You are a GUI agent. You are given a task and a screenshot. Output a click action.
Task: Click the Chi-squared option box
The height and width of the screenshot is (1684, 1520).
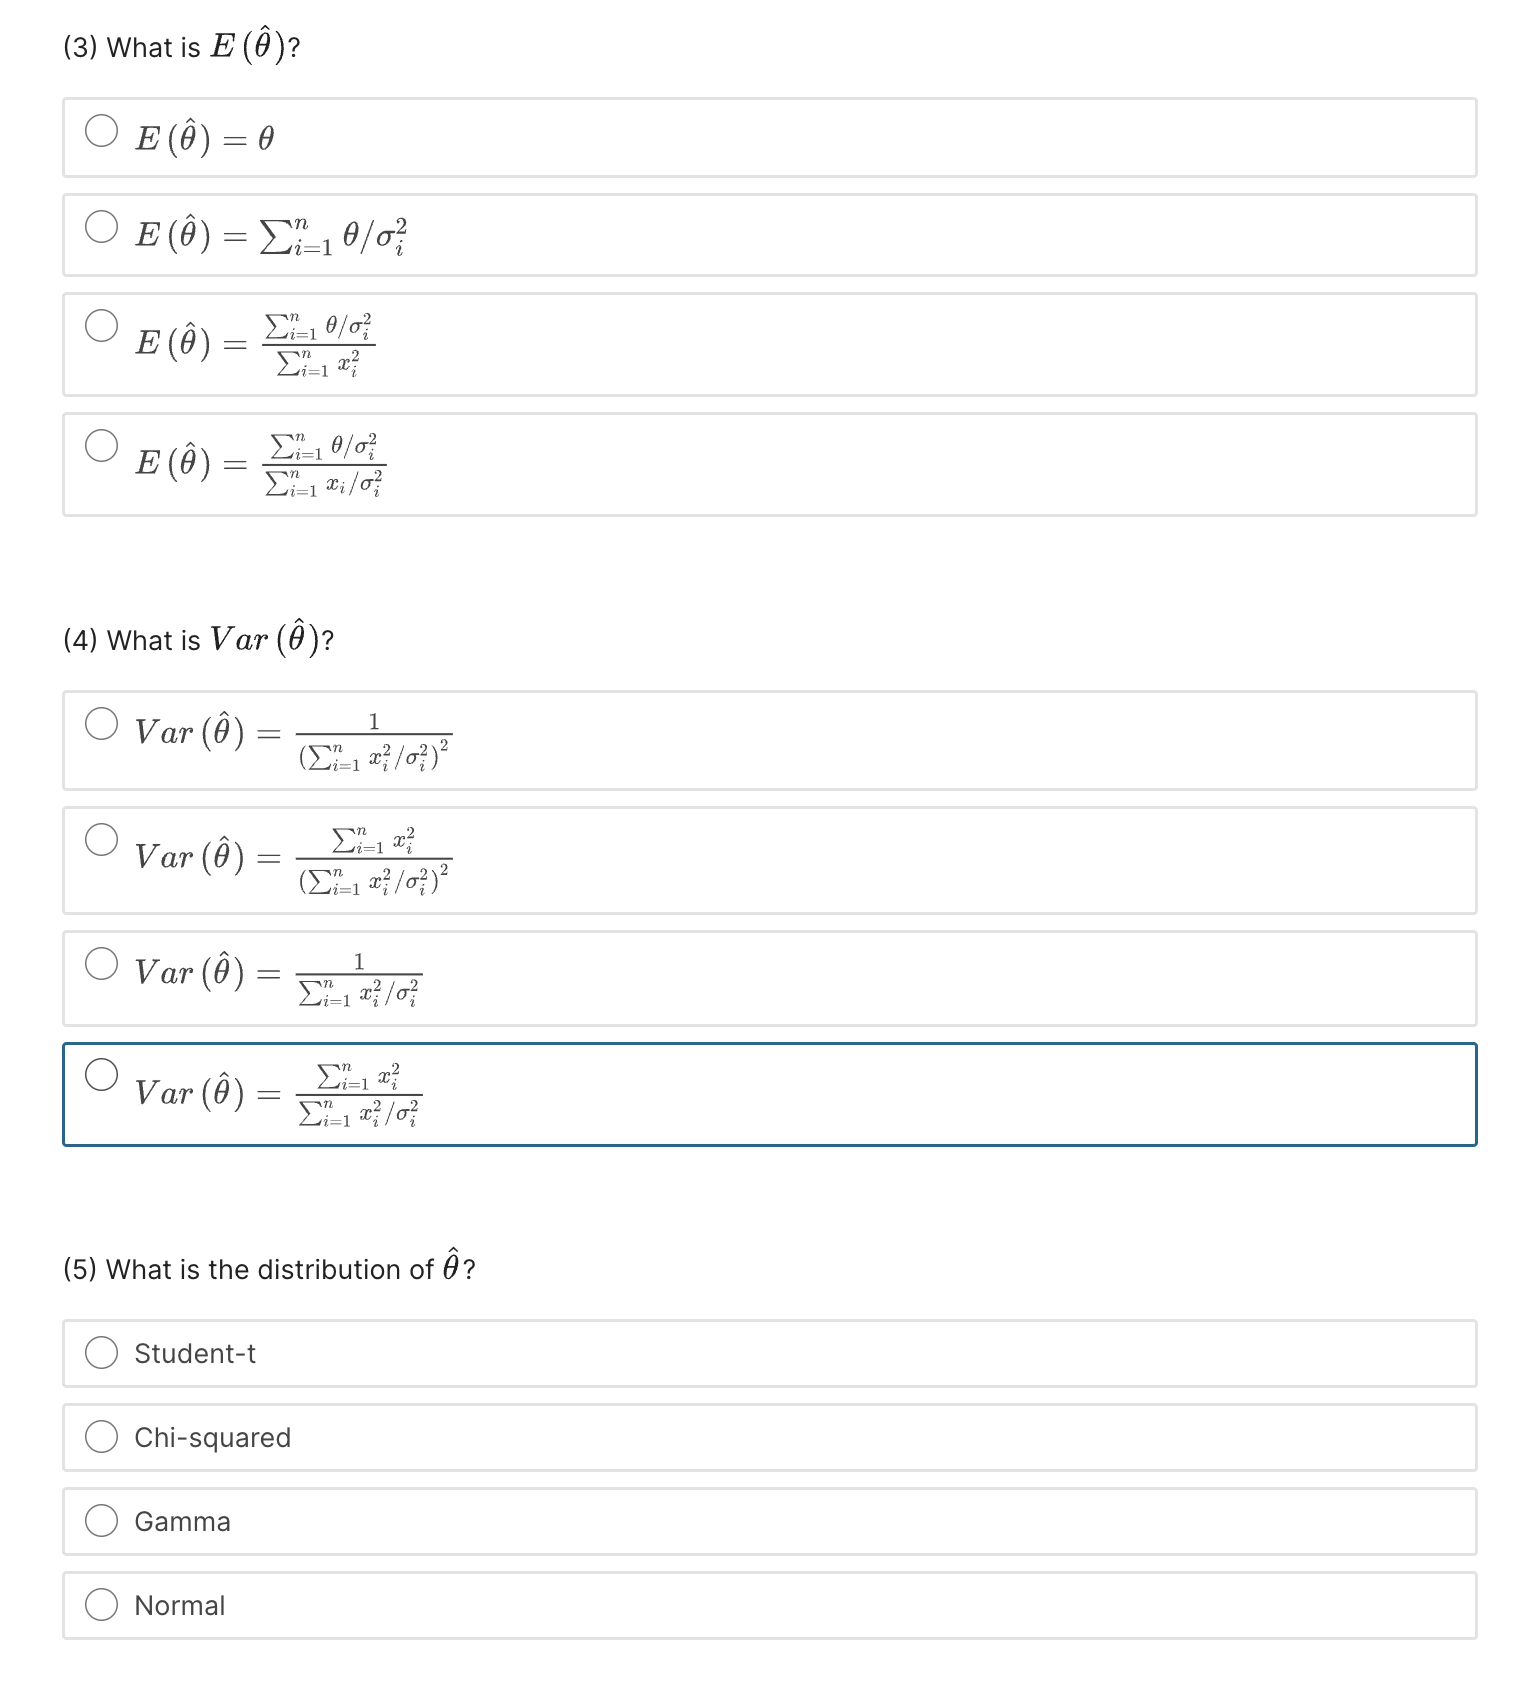pos(760,1437)
